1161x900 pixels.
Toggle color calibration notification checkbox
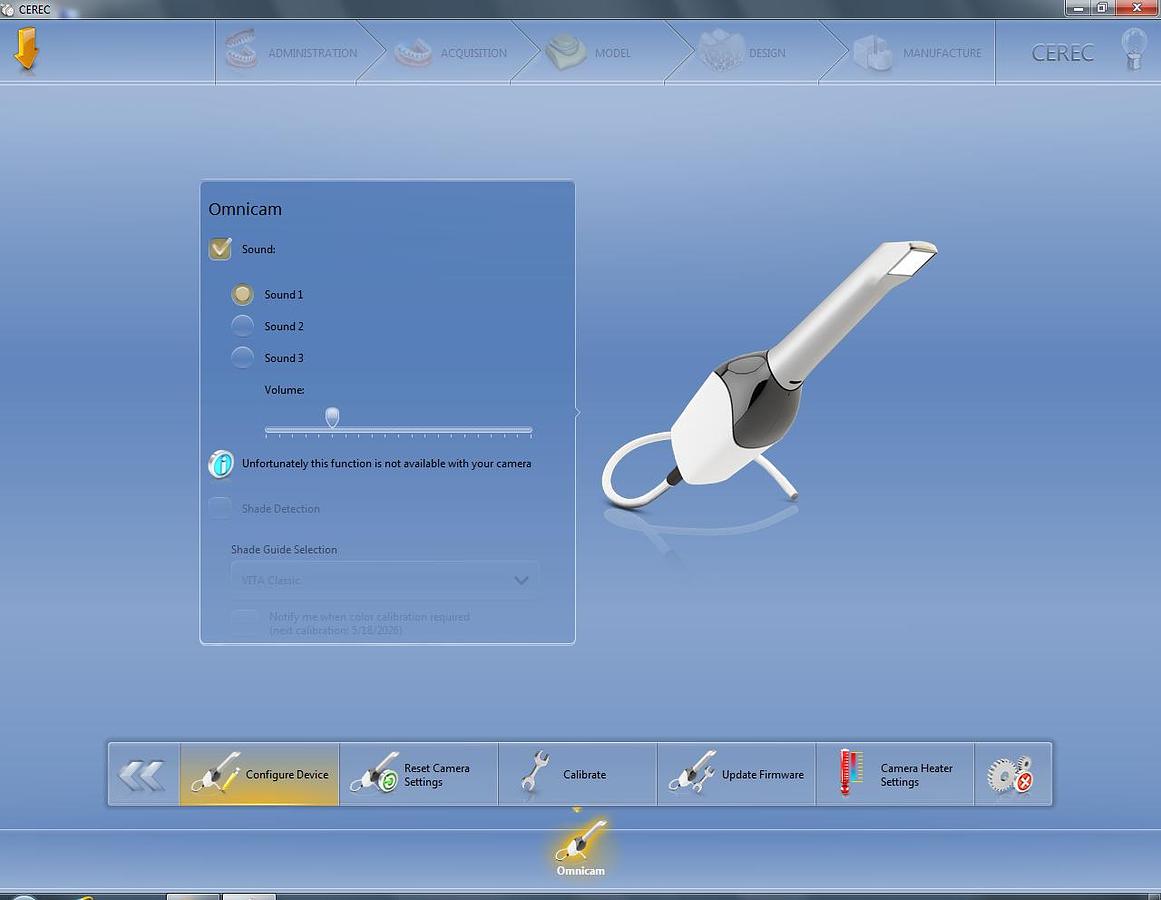click(x=244, y=622)
